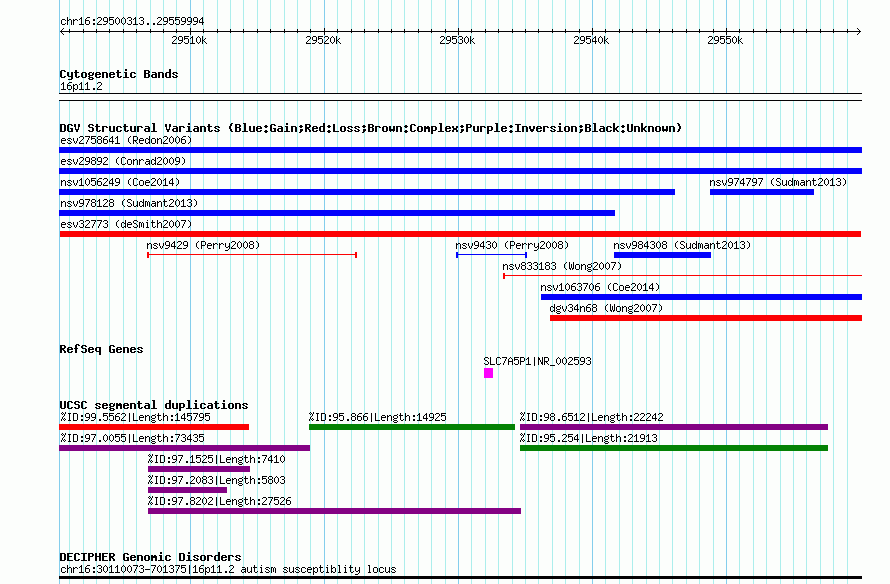Screen dimensions: 890x584
Task: Click the thin red nsv9429 interval line
Action: pyautogui.click(x=252, y=255)
